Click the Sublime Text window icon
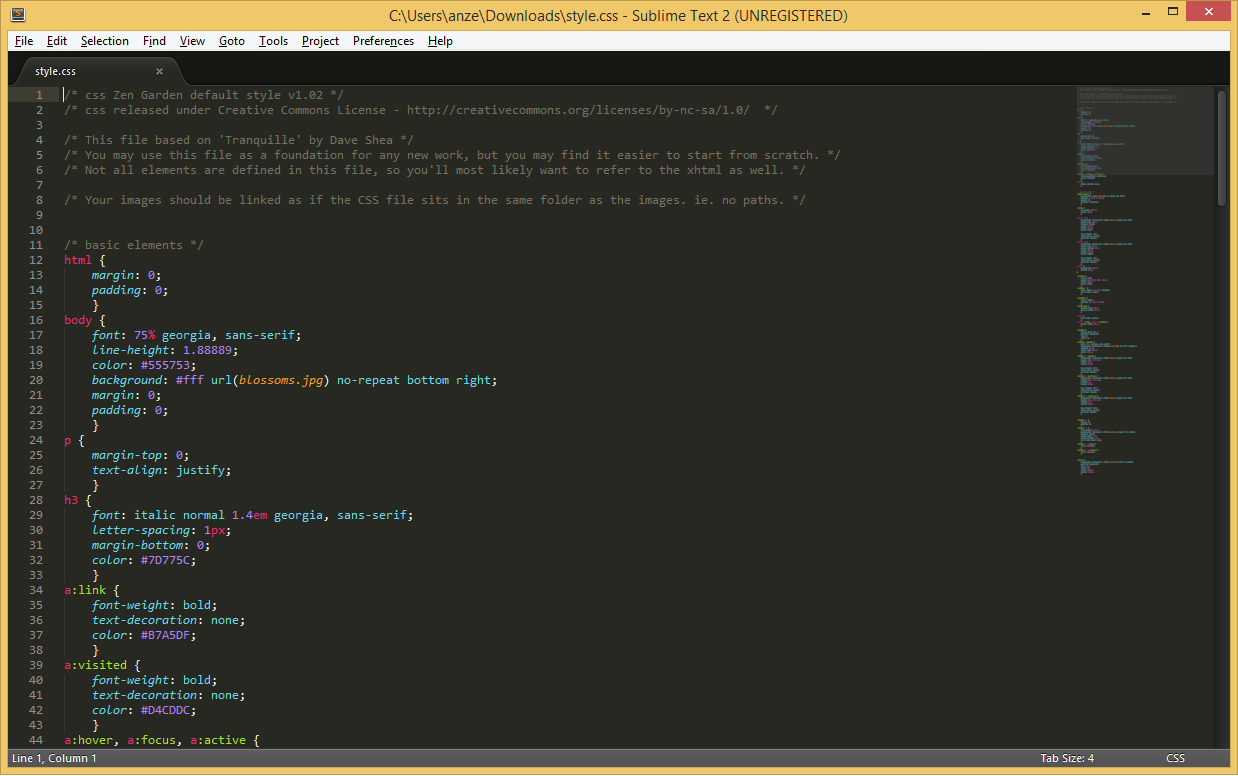The height and width of the screenshot is (776, 1238). tap(18, 15)
